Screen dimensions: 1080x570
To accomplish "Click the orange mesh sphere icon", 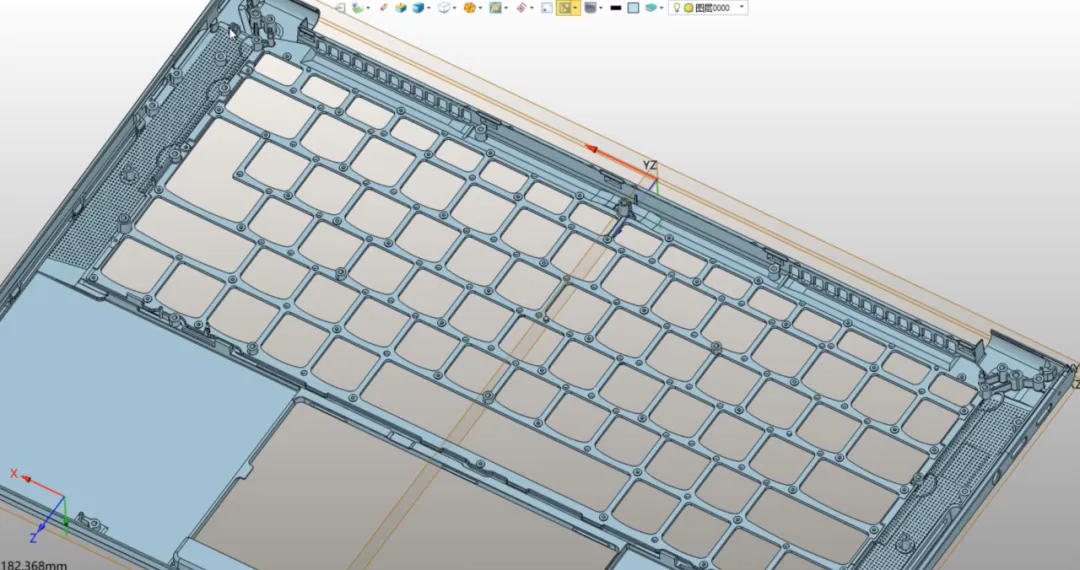I will coord(470,8).
